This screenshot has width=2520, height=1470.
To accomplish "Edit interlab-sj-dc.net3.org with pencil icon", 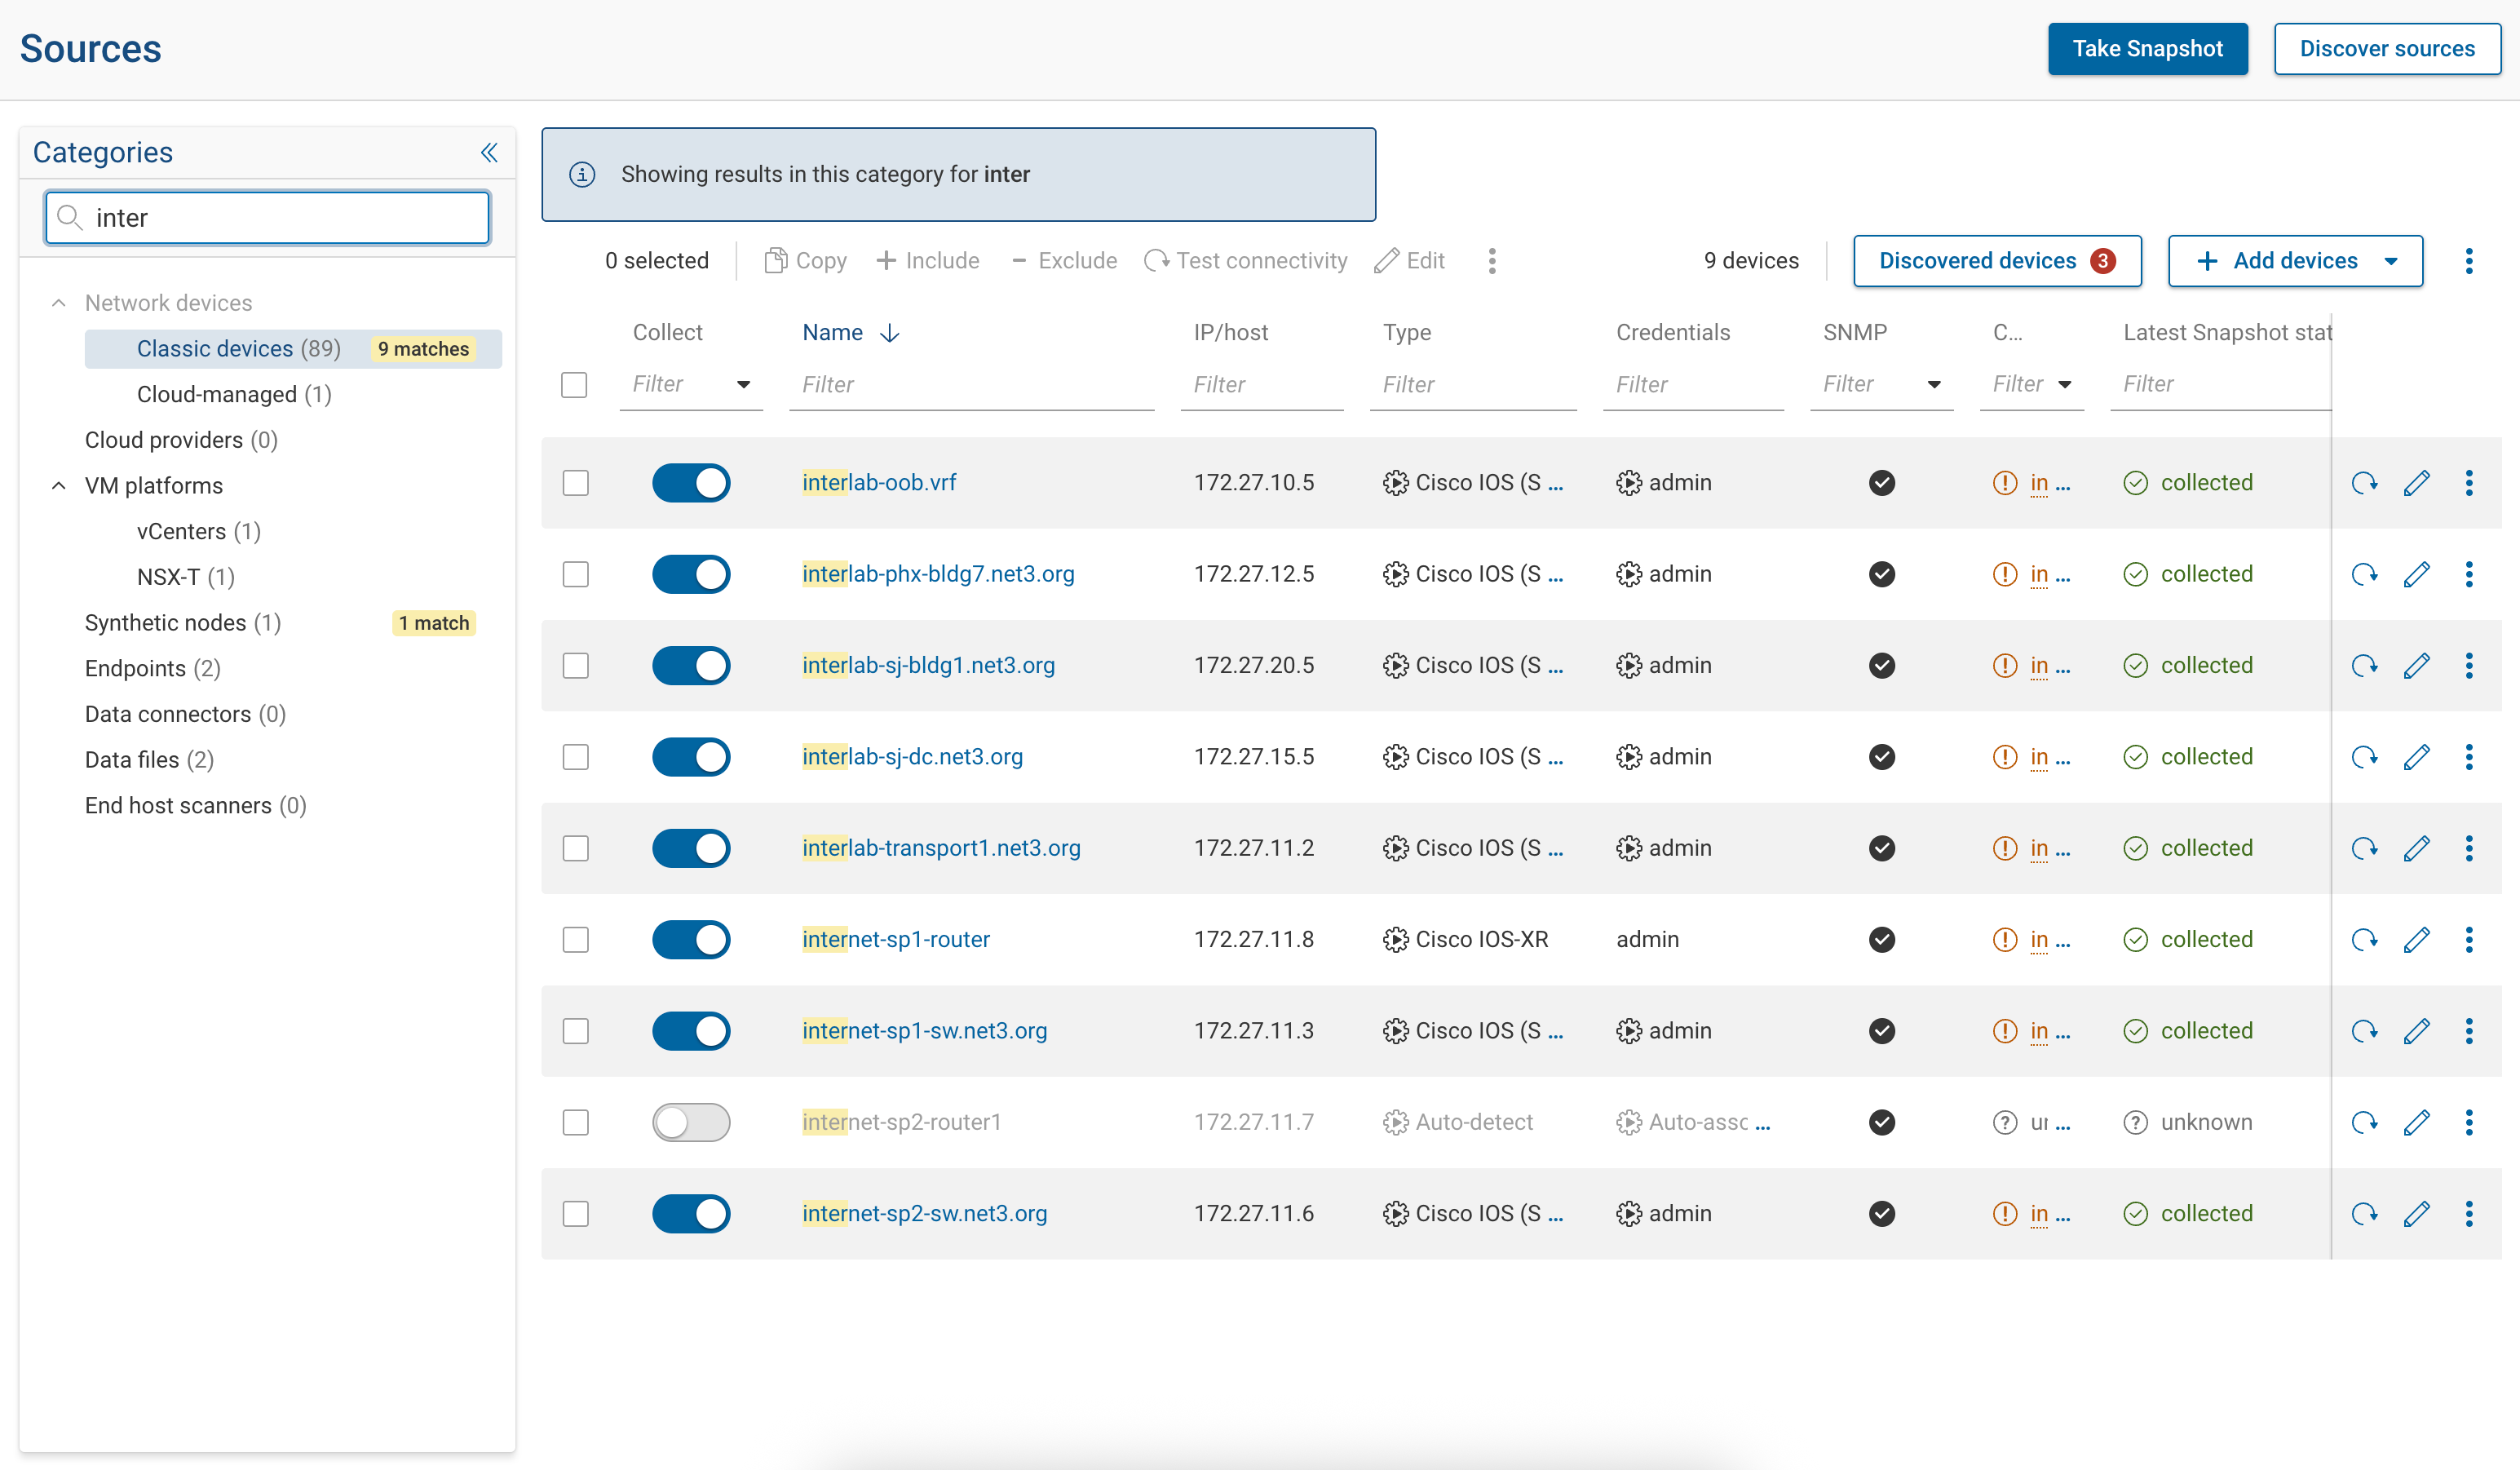I will [x=2417, y=757].
